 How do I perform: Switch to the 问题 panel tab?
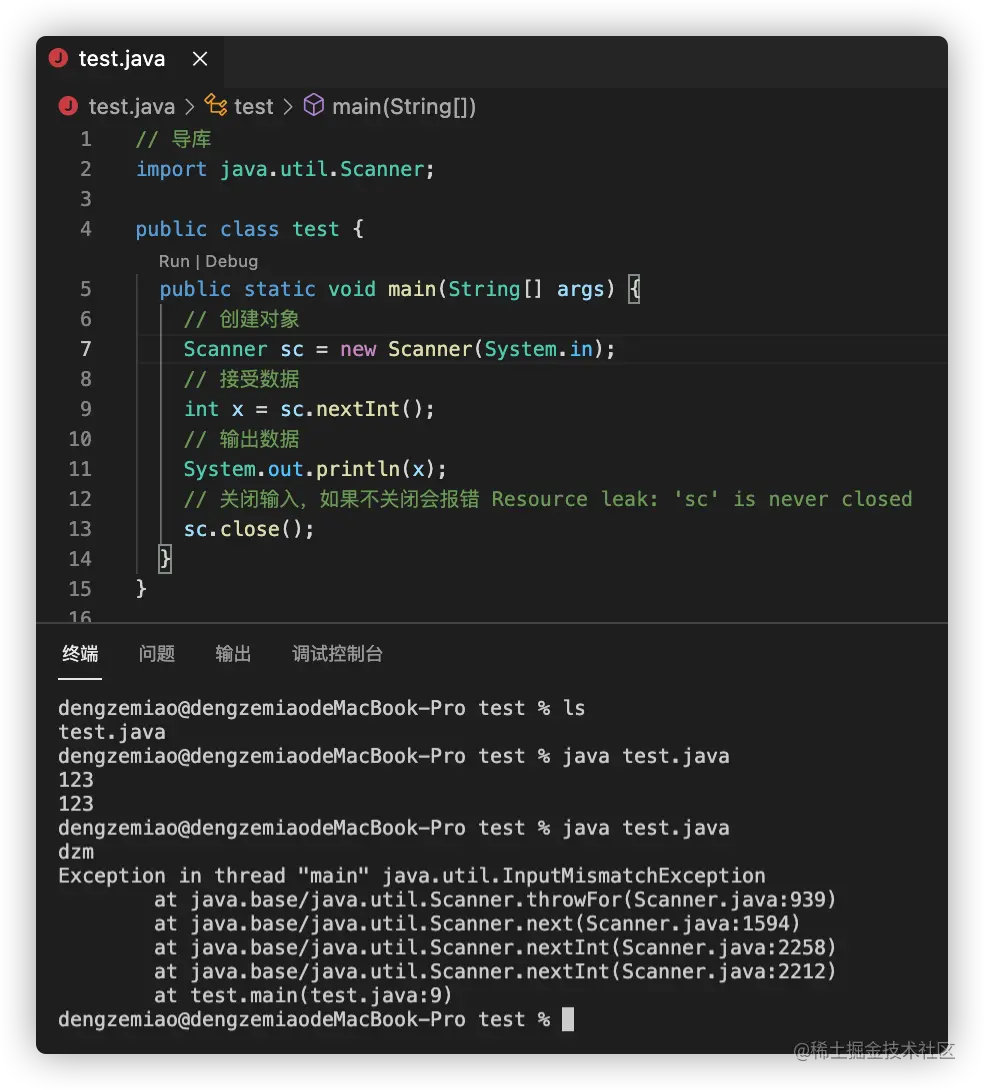click(156, 654)
